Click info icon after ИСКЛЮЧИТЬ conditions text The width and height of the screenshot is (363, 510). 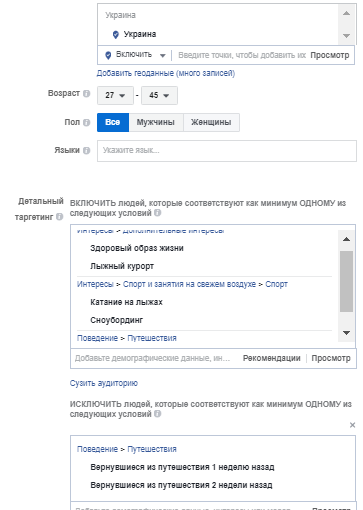tap(157, 414)
